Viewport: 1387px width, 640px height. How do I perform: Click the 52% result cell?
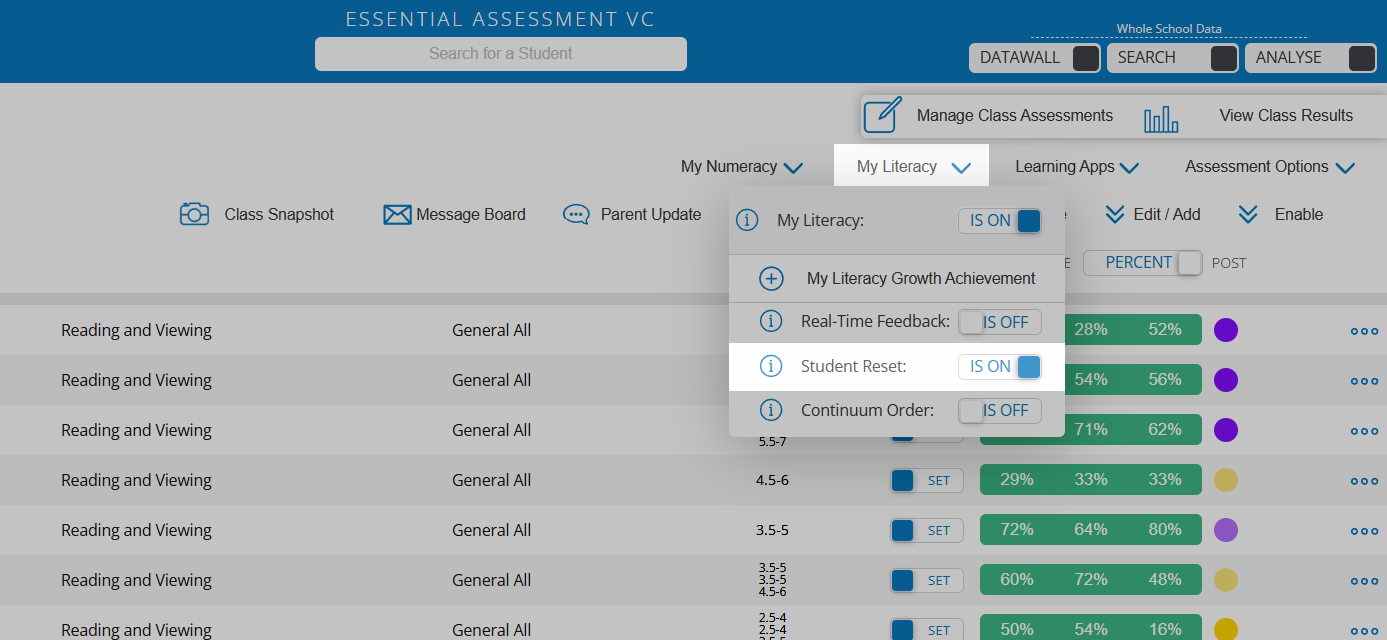coord(1165,329)
